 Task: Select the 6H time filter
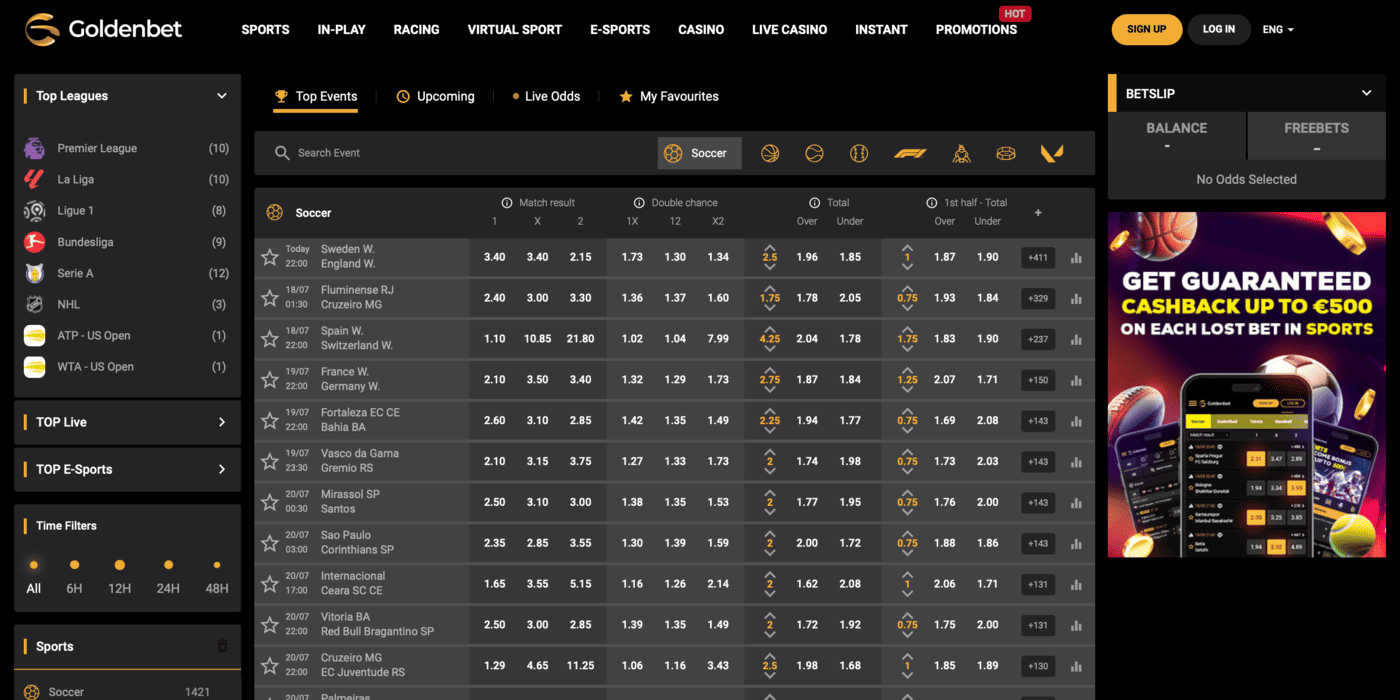(x=74, y=577)
